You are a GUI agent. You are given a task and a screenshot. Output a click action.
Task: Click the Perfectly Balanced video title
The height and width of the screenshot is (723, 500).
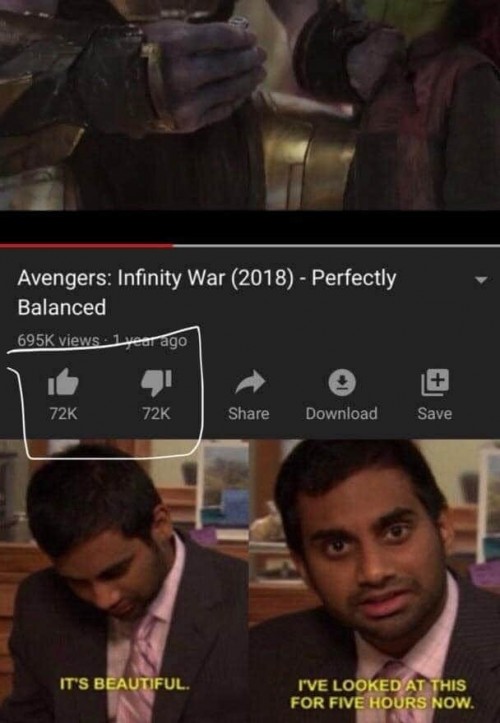click(207, 293)
